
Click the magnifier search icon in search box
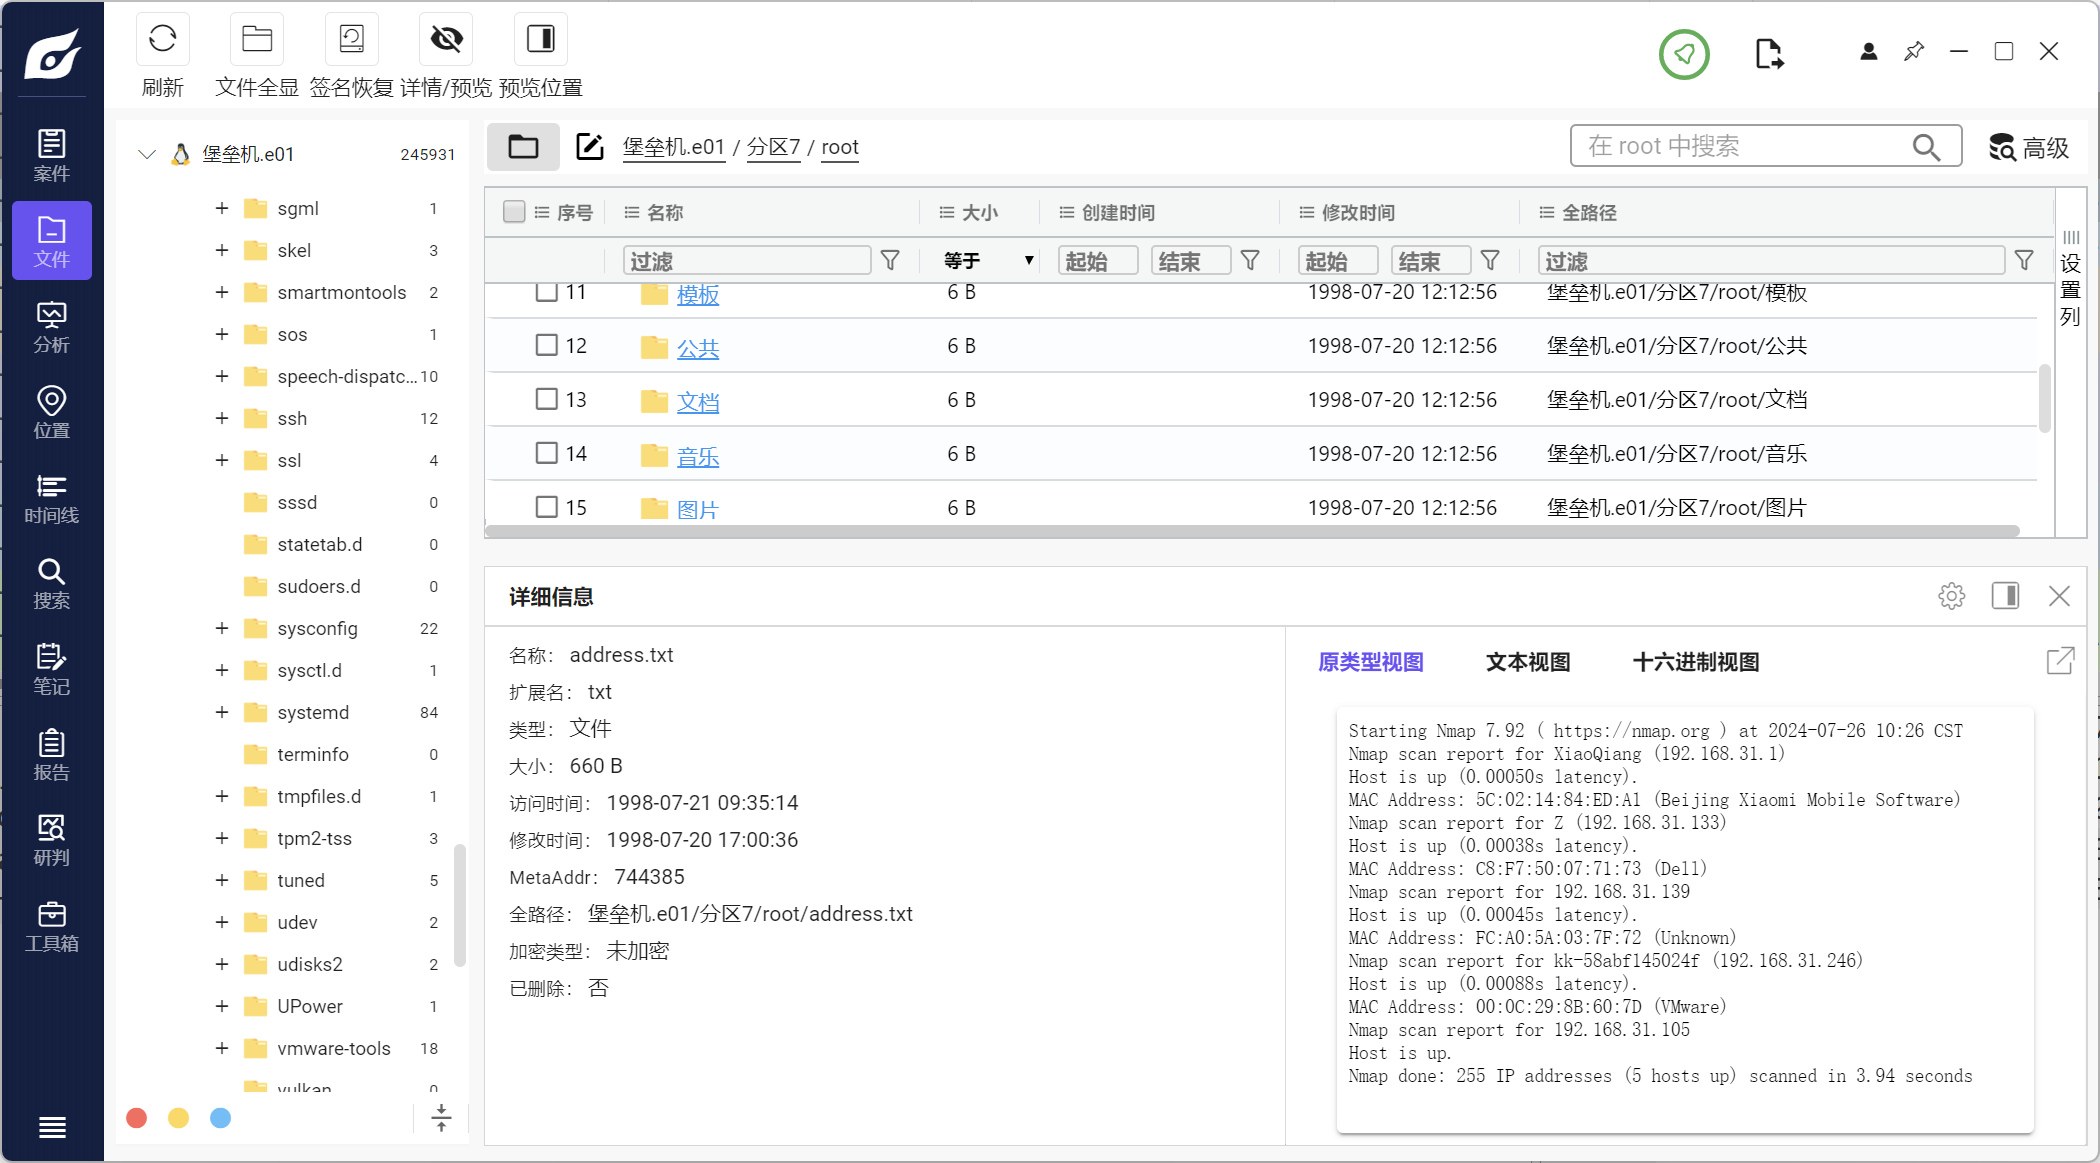[1926, 147]
